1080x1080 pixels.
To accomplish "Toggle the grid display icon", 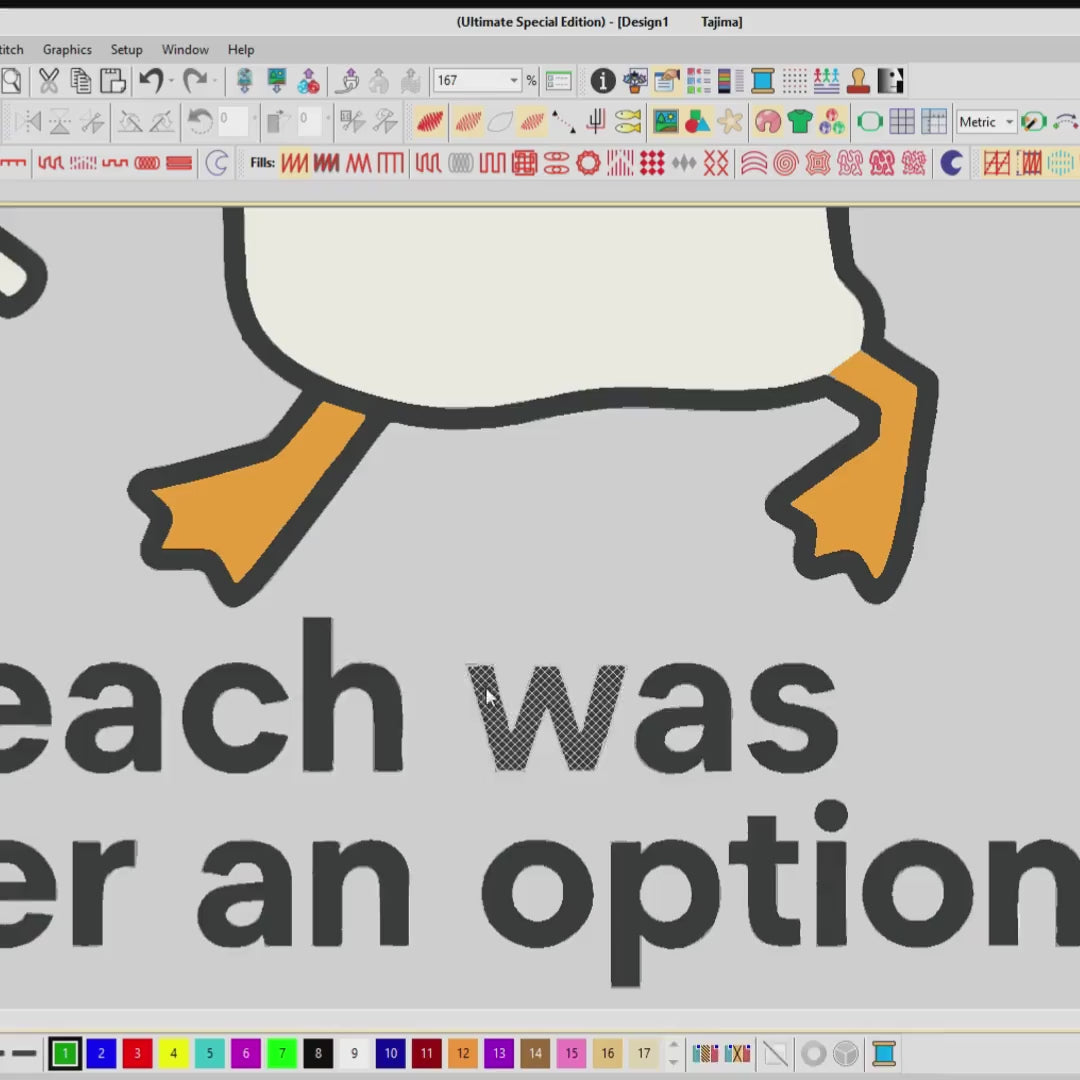I will tap(902, 122).
